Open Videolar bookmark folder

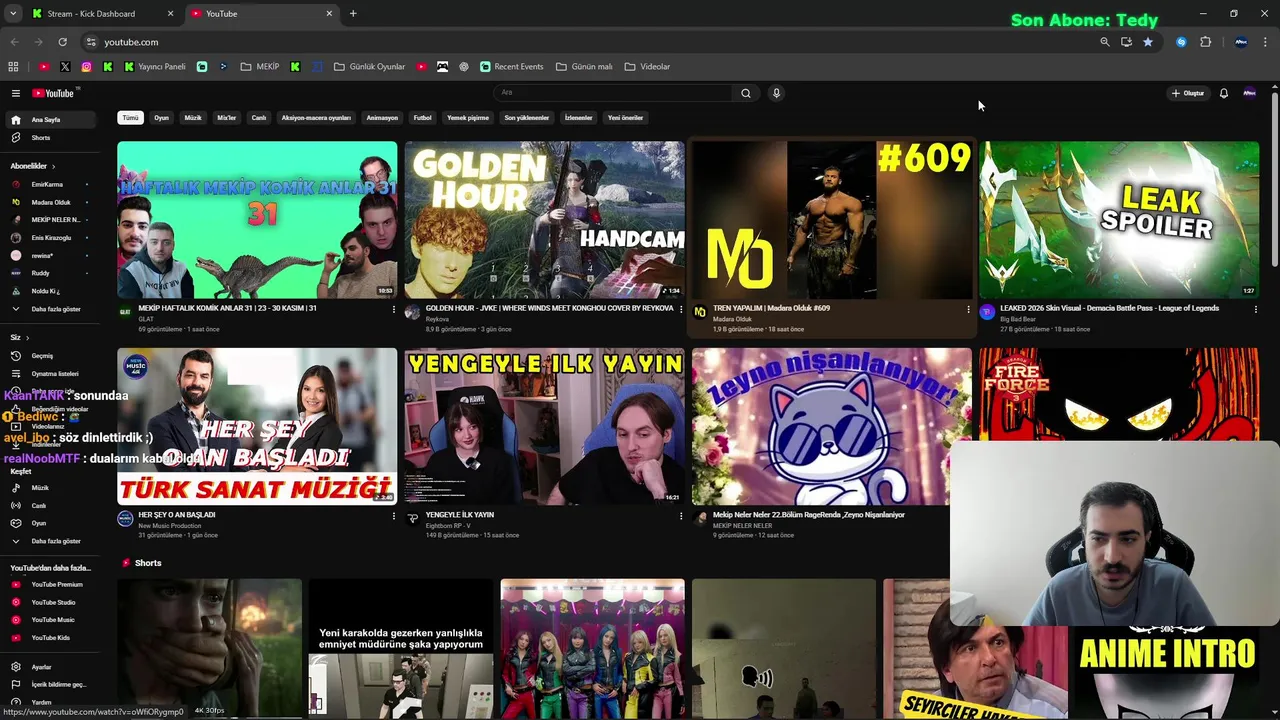click(647, 67)
